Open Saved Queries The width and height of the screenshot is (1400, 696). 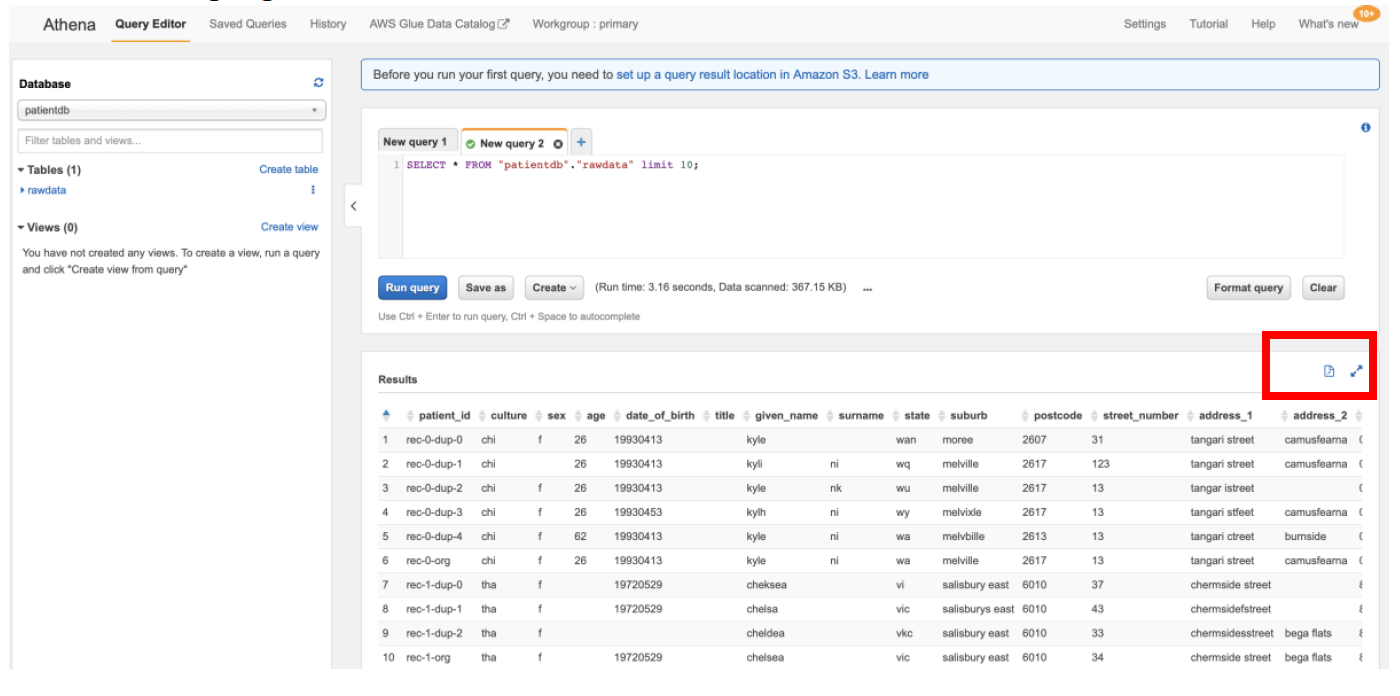point(248,24)
